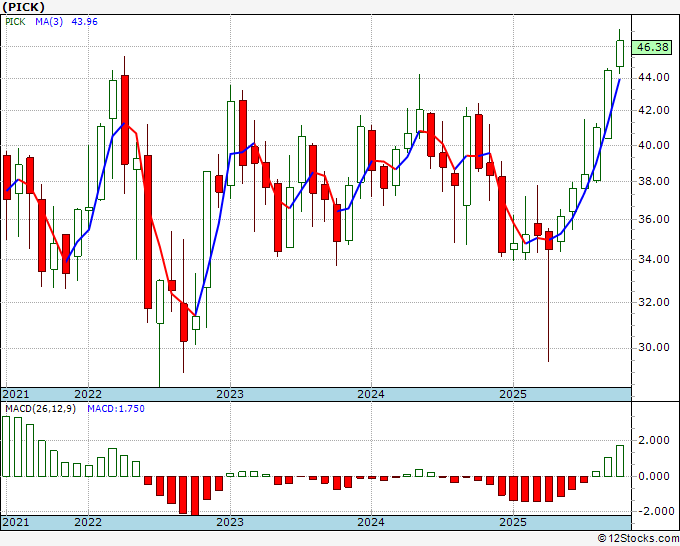Click the 2025 label on price chart timeline
Screen dimensions: 680x546
[513, 394]
